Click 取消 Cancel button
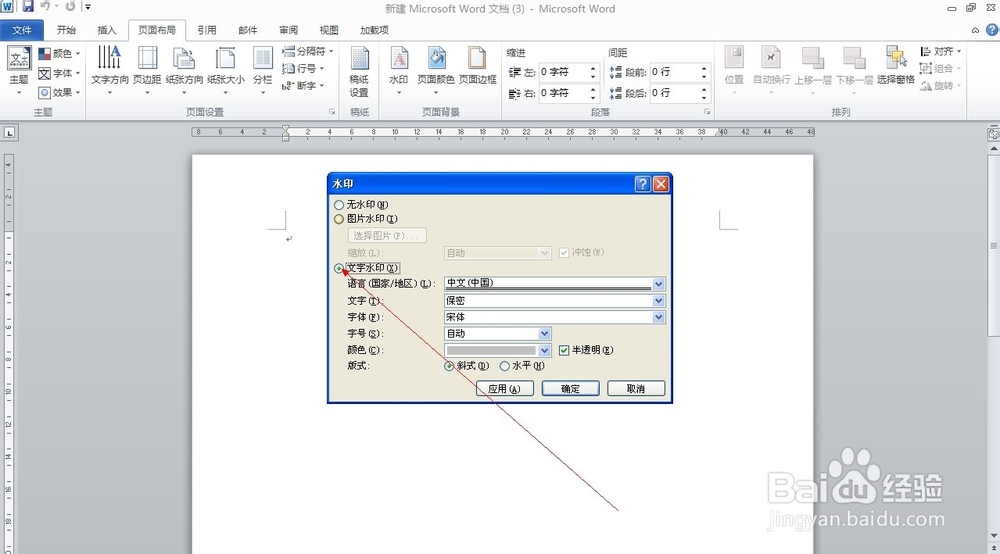Screen dimensions: 1000x554 pyautogui.click(x=636, y=388)
